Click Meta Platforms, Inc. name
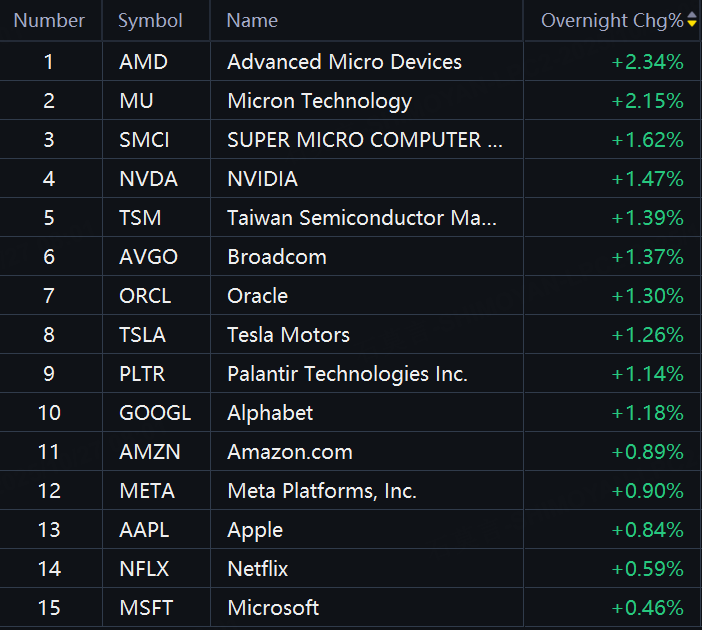The image size is (702, 630). click(321, 491)
